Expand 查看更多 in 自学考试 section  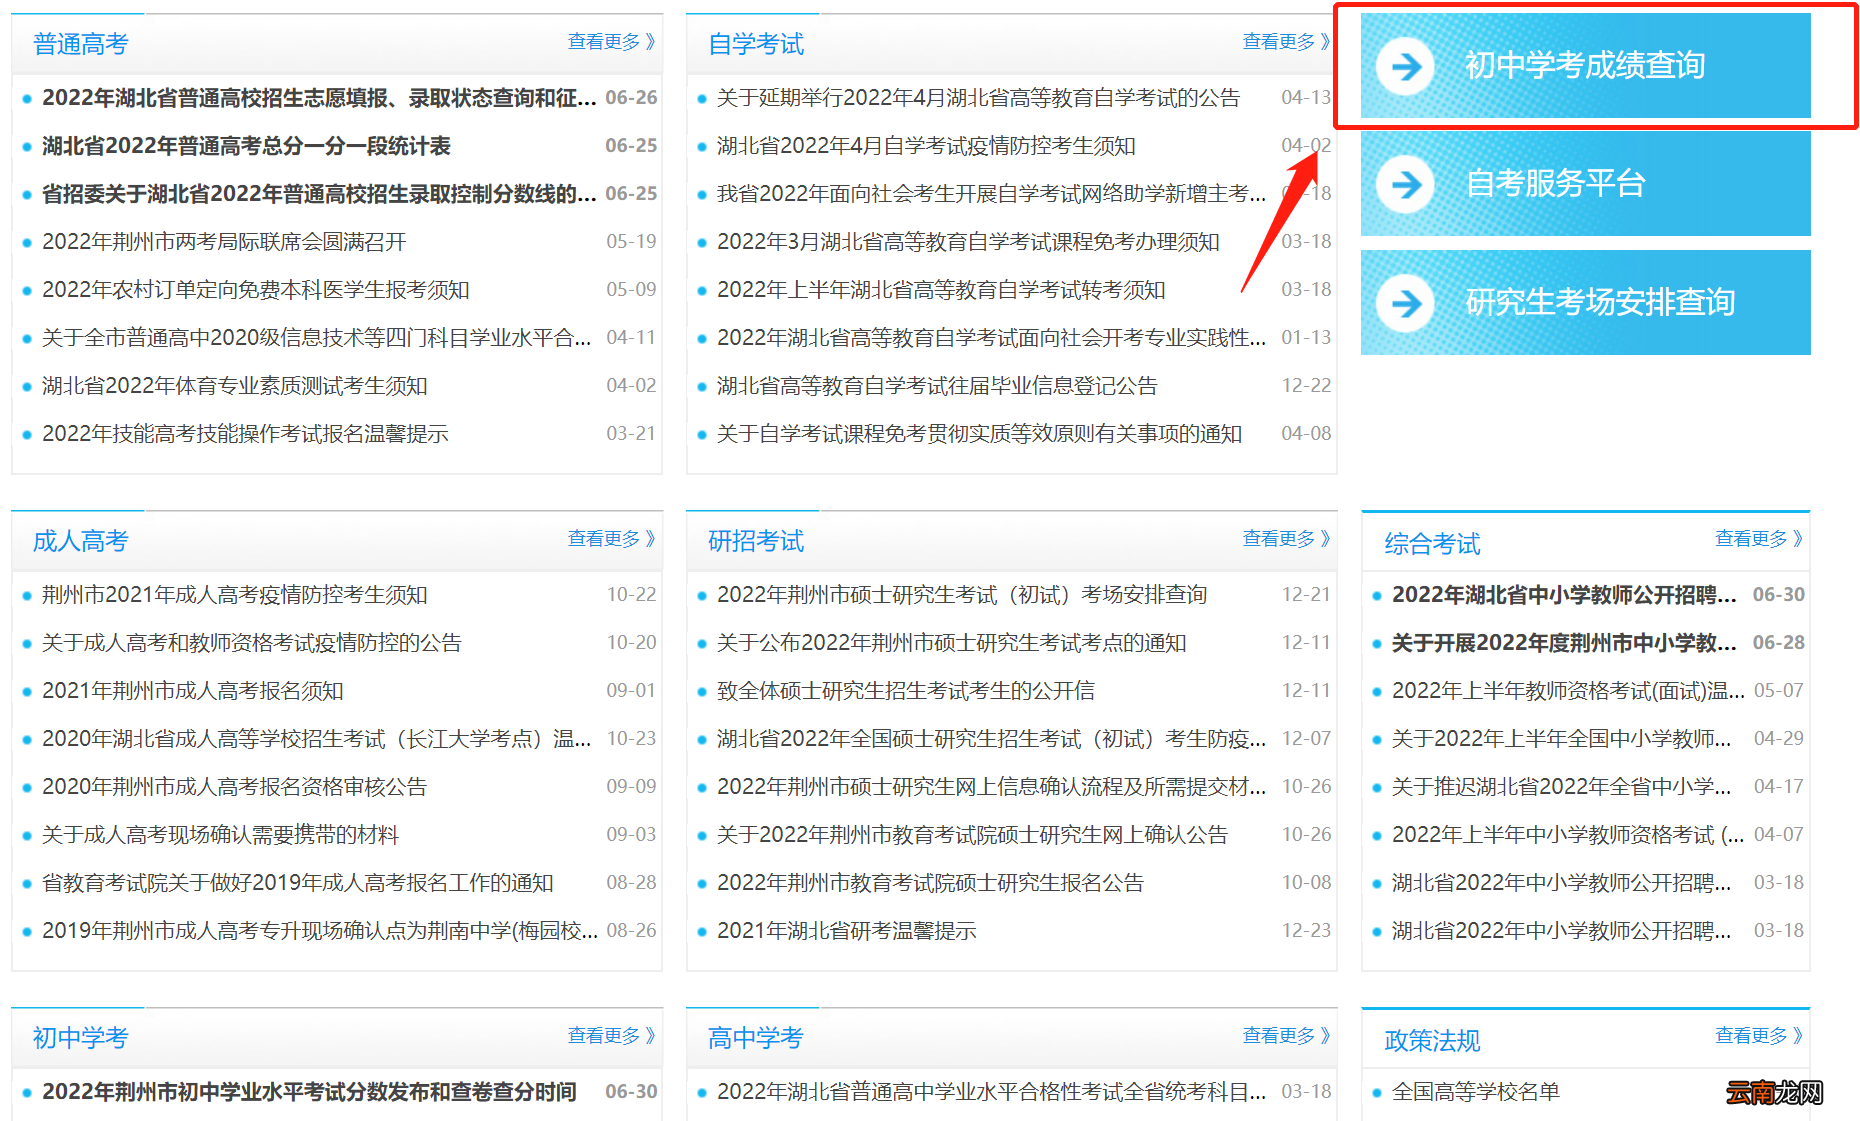coord(1285,42)
